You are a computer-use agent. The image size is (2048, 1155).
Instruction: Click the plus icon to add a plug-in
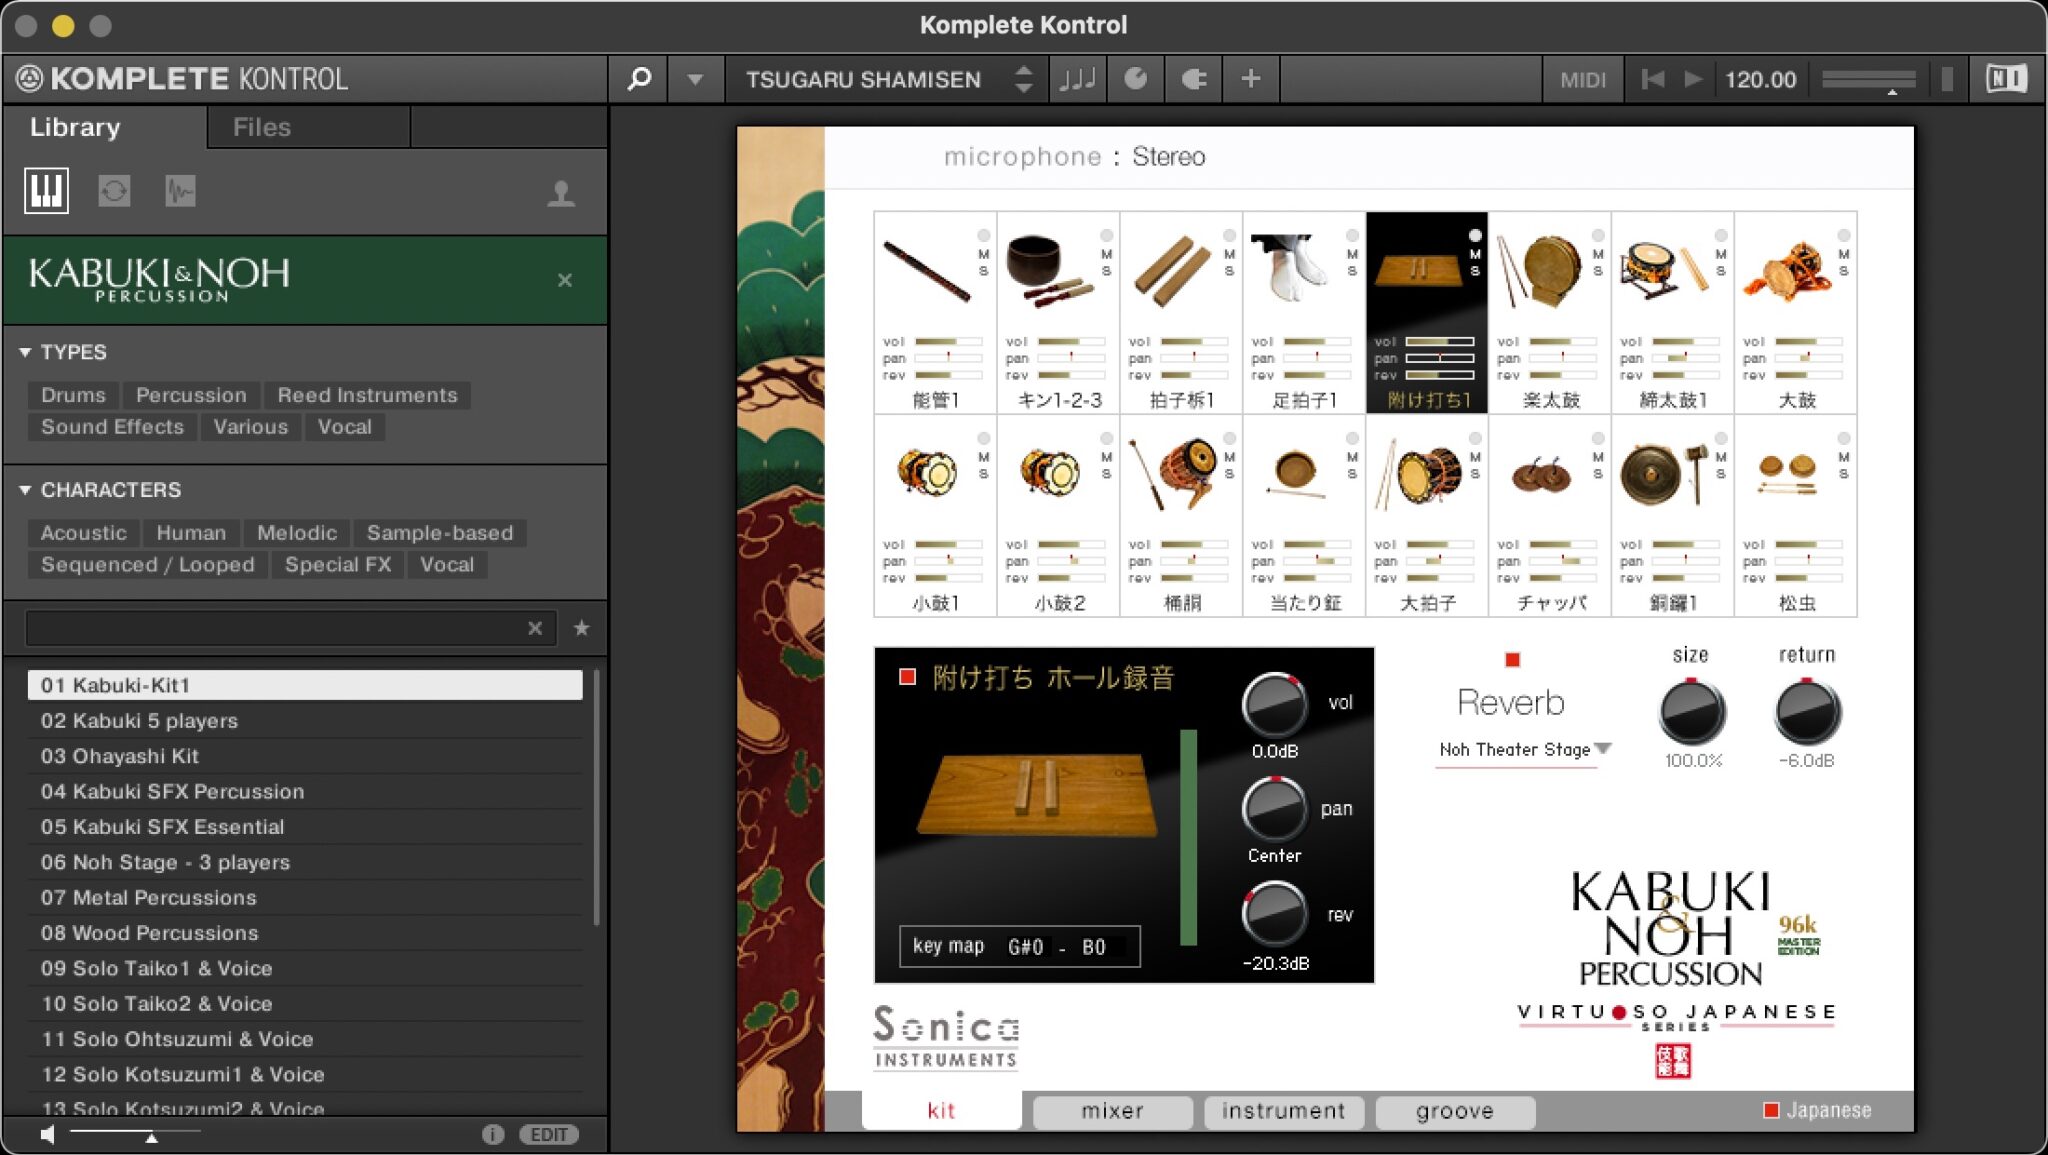(1249, 78)
